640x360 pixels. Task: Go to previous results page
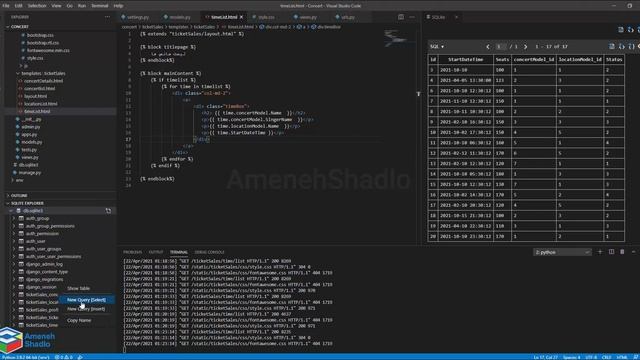point(488,47)
